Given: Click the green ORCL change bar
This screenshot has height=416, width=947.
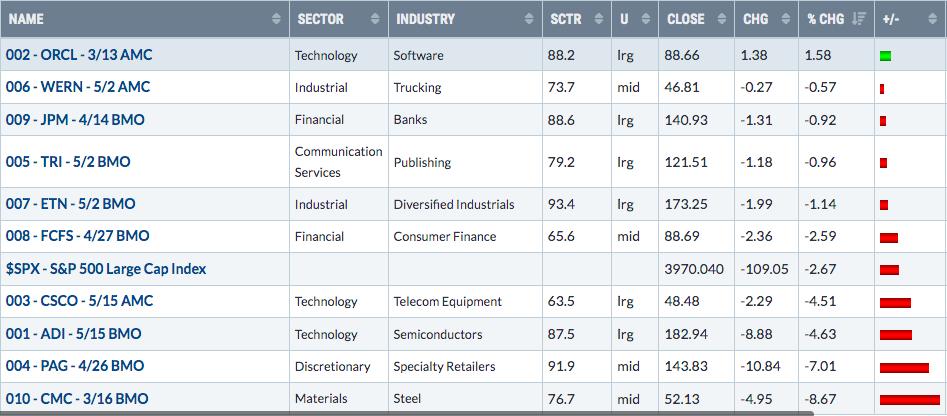Looking at the screenshot, I should tap(886, 56).
